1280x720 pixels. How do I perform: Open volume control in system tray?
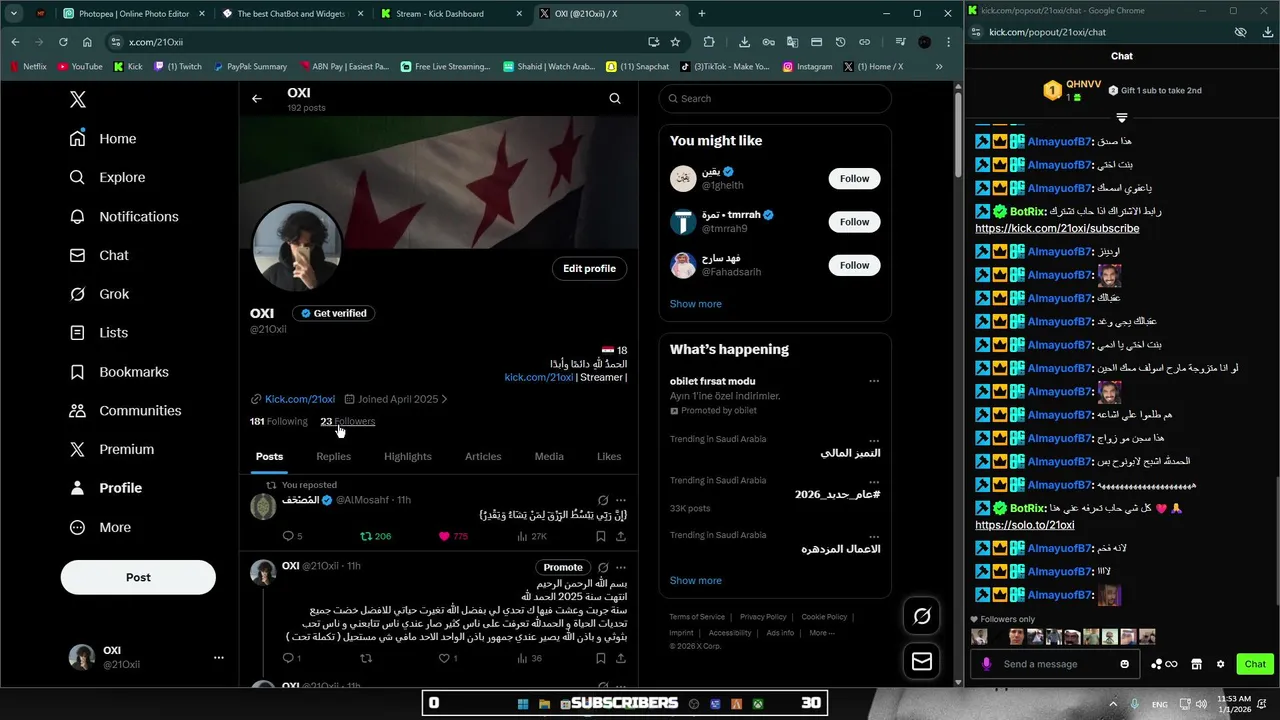pyautogui.click(x=1199, y=704)
